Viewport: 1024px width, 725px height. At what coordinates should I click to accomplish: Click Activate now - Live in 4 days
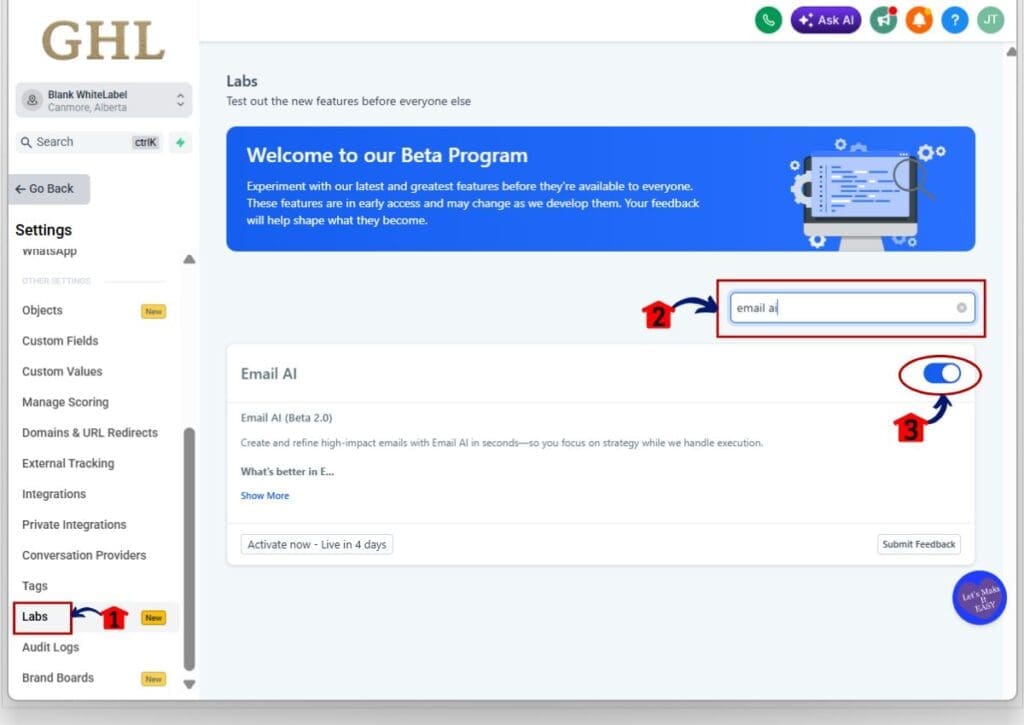click(x=317, y=544)
